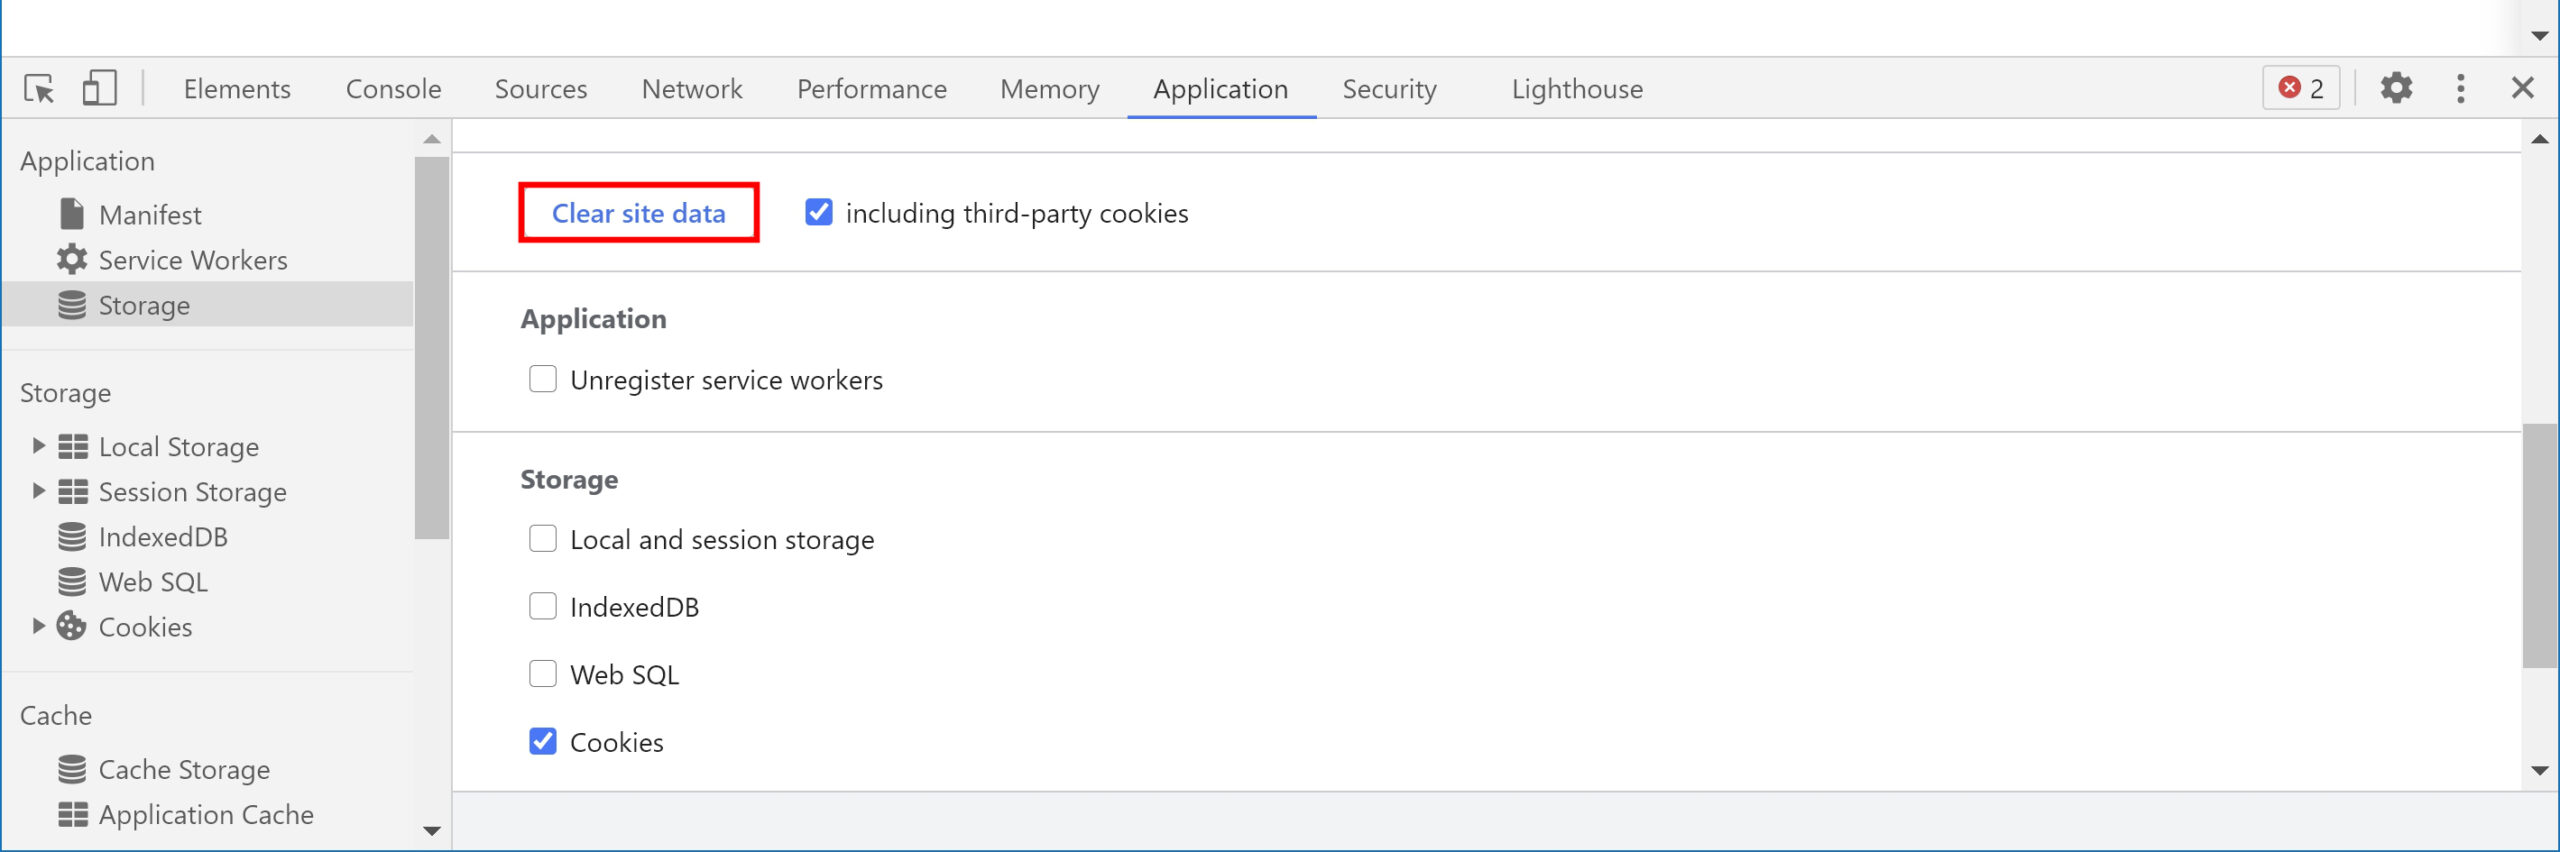Check Local and session storage option
The width and height of the screenshot is (2560, 852).
tap(543, 539)
